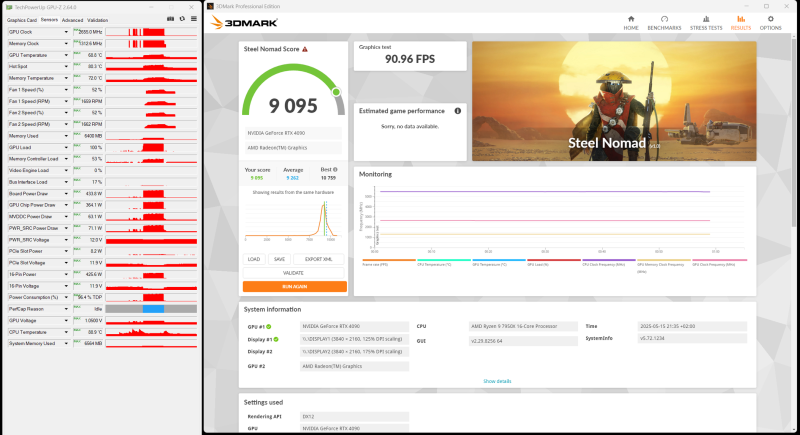Click the GPU-Z title bar app icon
The image size is (800, 435).
(x=9, y=7)
